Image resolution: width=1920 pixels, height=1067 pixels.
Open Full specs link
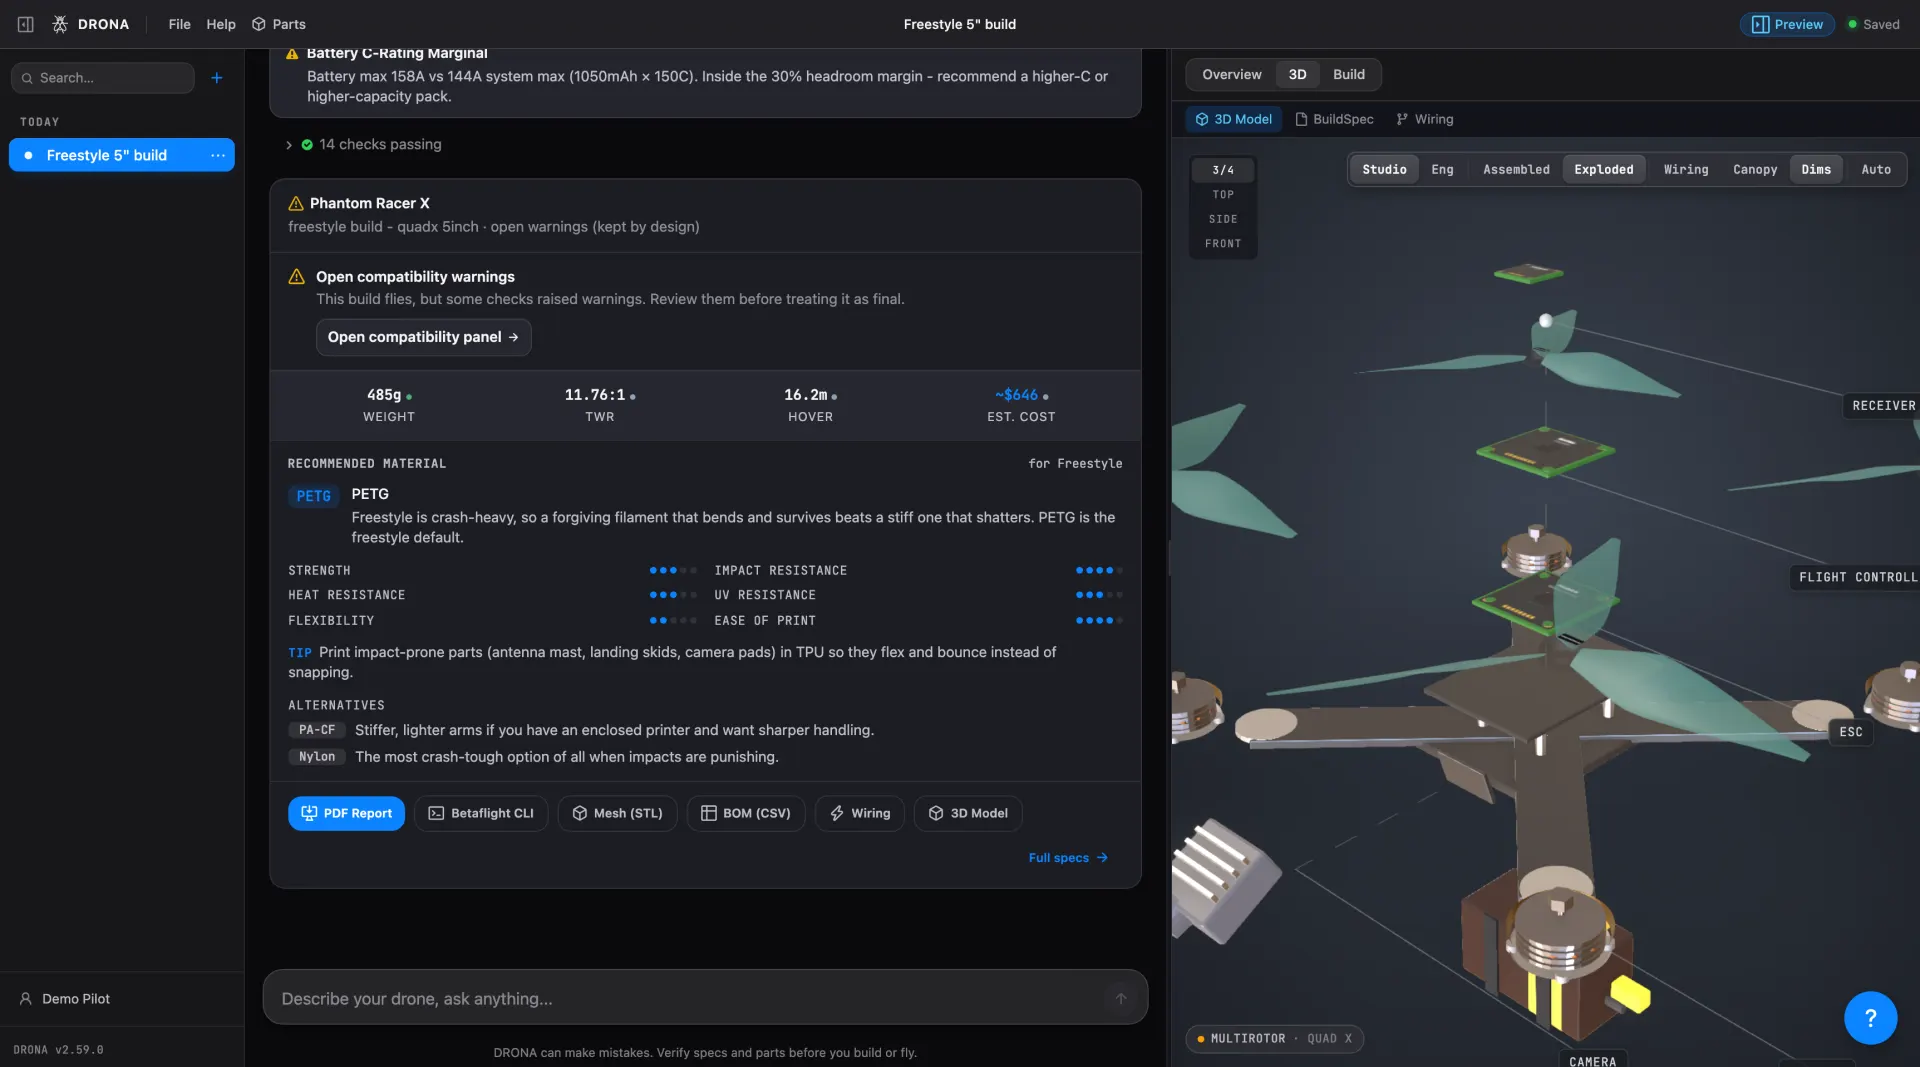tap(1068, 858)
